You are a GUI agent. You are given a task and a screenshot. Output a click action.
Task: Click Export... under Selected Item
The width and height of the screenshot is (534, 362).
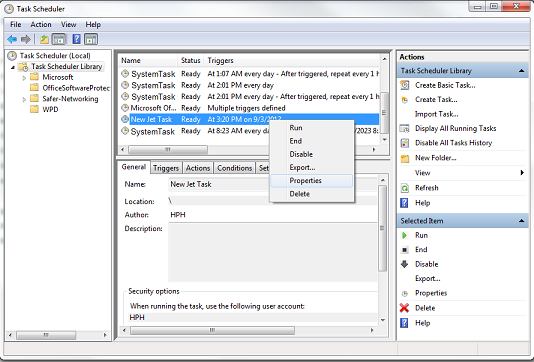click(x=428, y=279)
